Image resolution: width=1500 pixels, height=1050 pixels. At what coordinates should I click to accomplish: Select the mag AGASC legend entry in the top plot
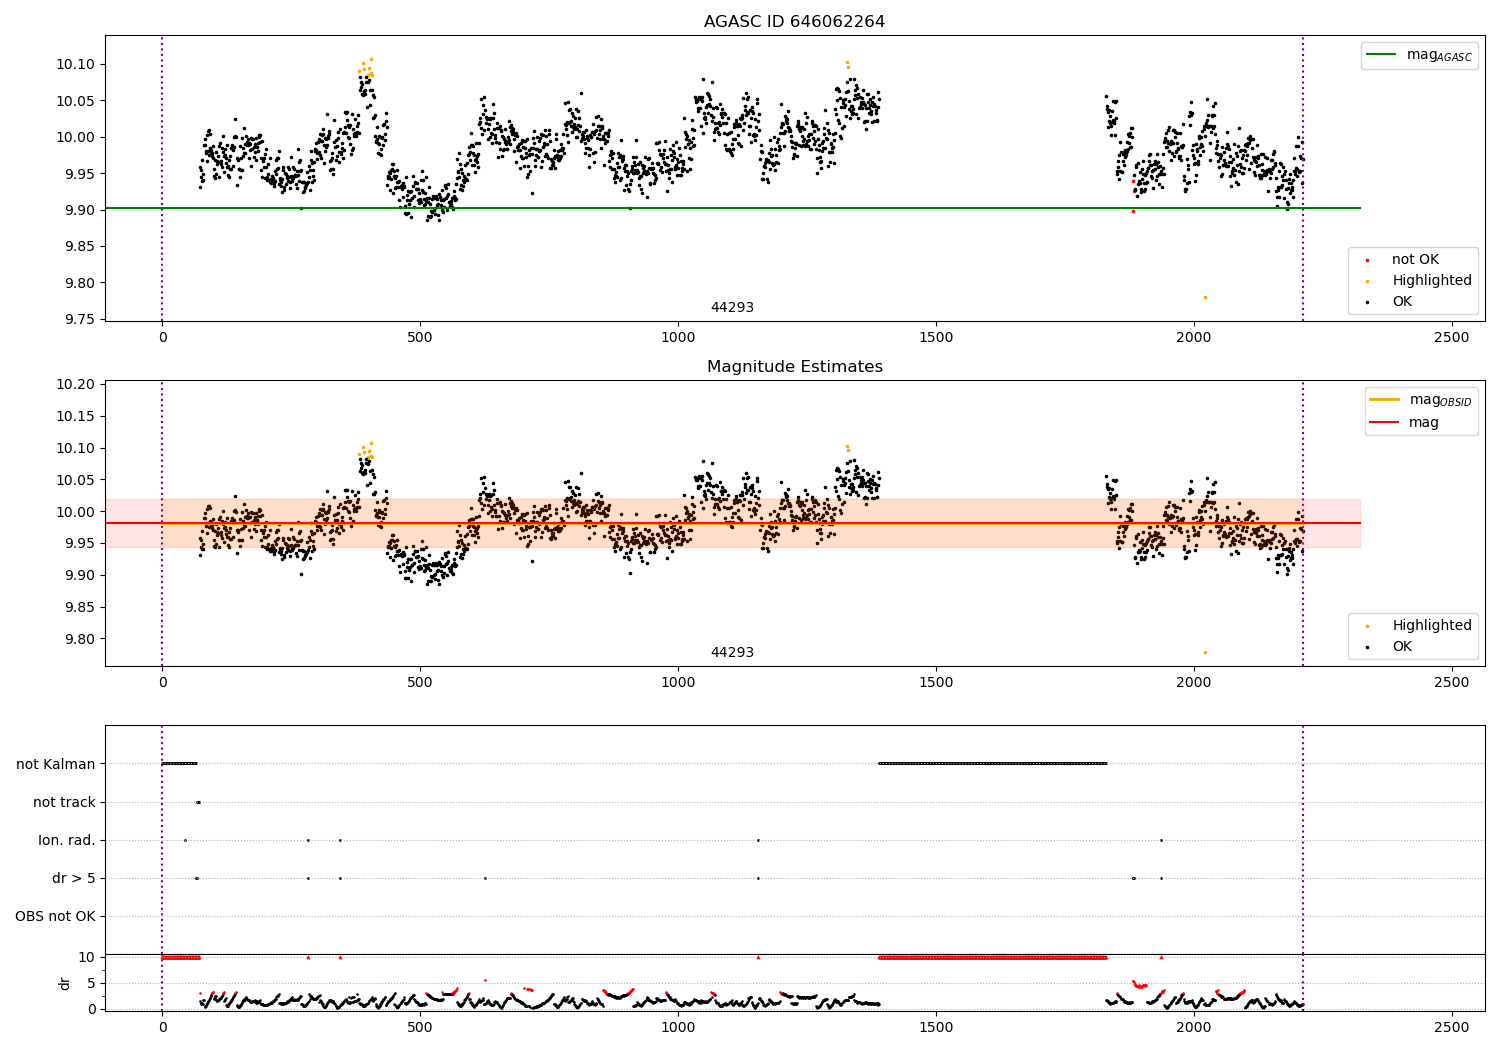click(1418, 55)
